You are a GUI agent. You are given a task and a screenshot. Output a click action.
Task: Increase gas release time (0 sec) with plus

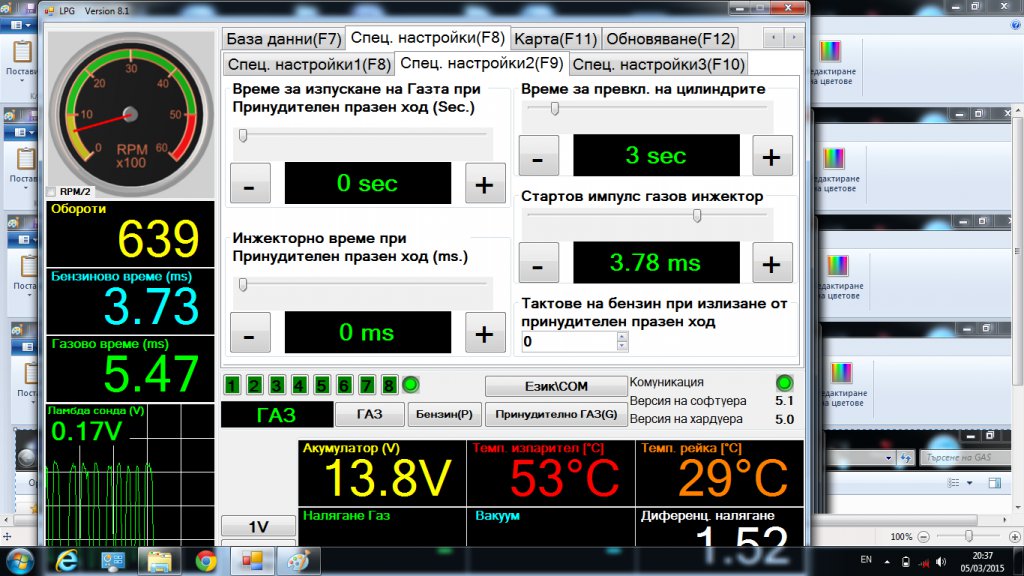coord(485,184)
